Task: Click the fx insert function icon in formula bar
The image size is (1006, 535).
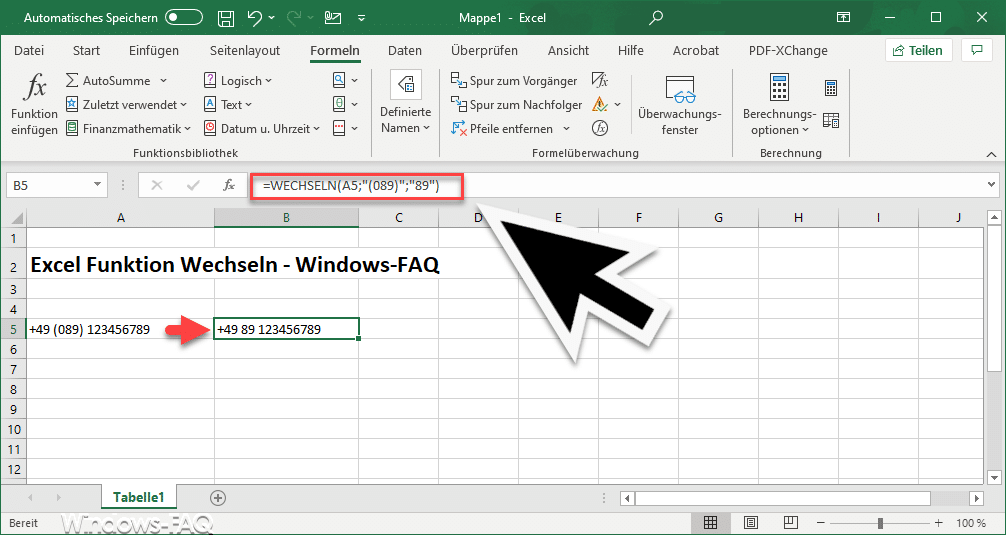Action: tap(229, 185)
